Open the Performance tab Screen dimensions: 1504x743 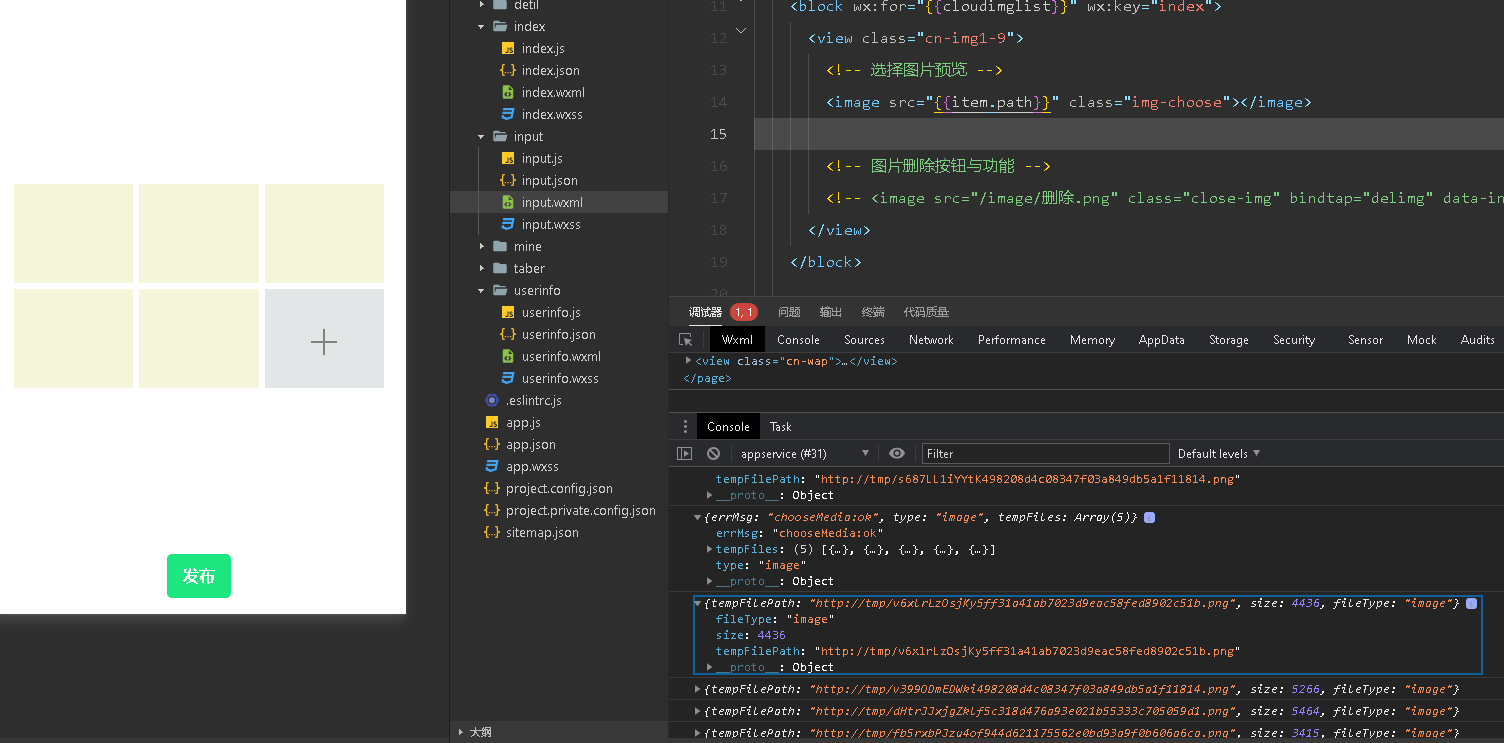point(1012,340)
